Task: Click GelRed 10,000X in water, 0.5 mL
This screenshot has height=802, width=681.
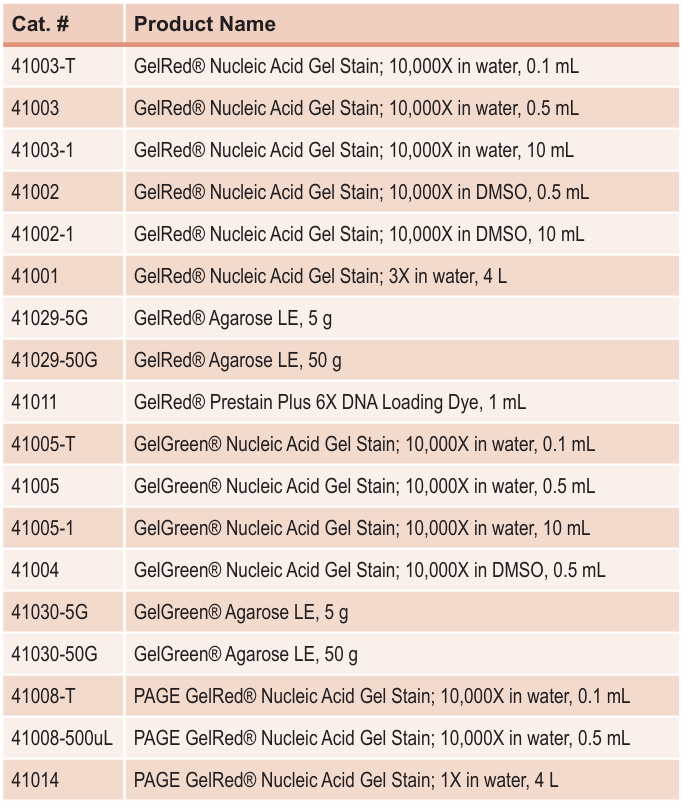Action: coord(356,108)
